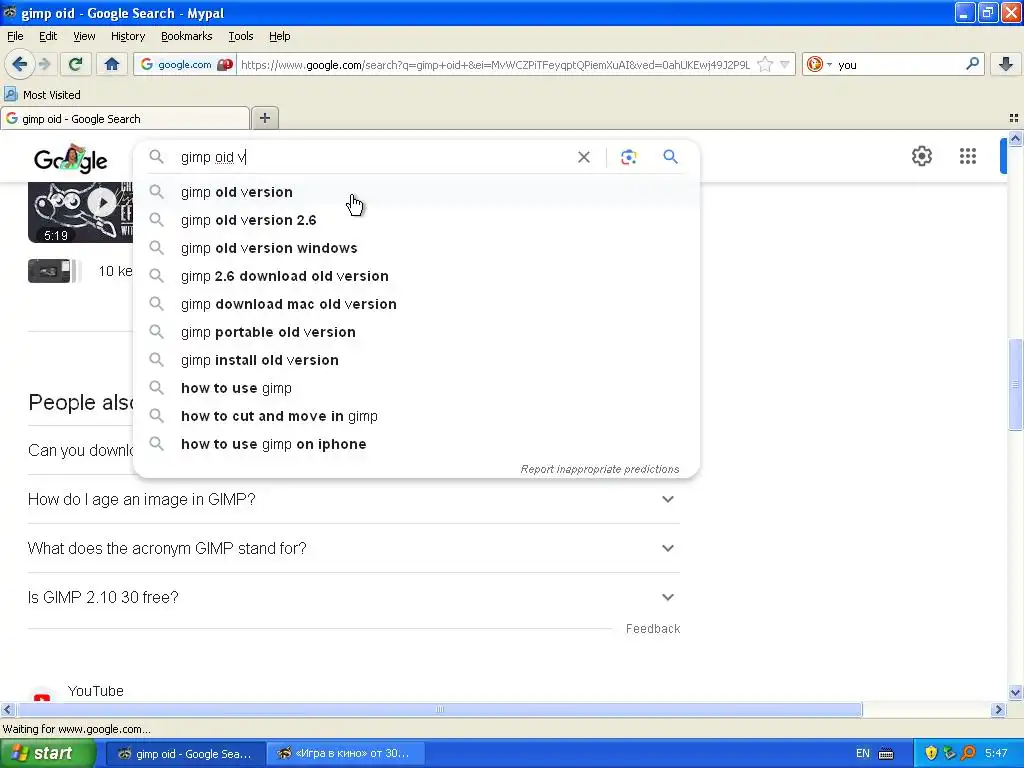This screenshot has height=768, width=1024.
Task: Click the browser Forward arrow button
Action: [44, 64]
